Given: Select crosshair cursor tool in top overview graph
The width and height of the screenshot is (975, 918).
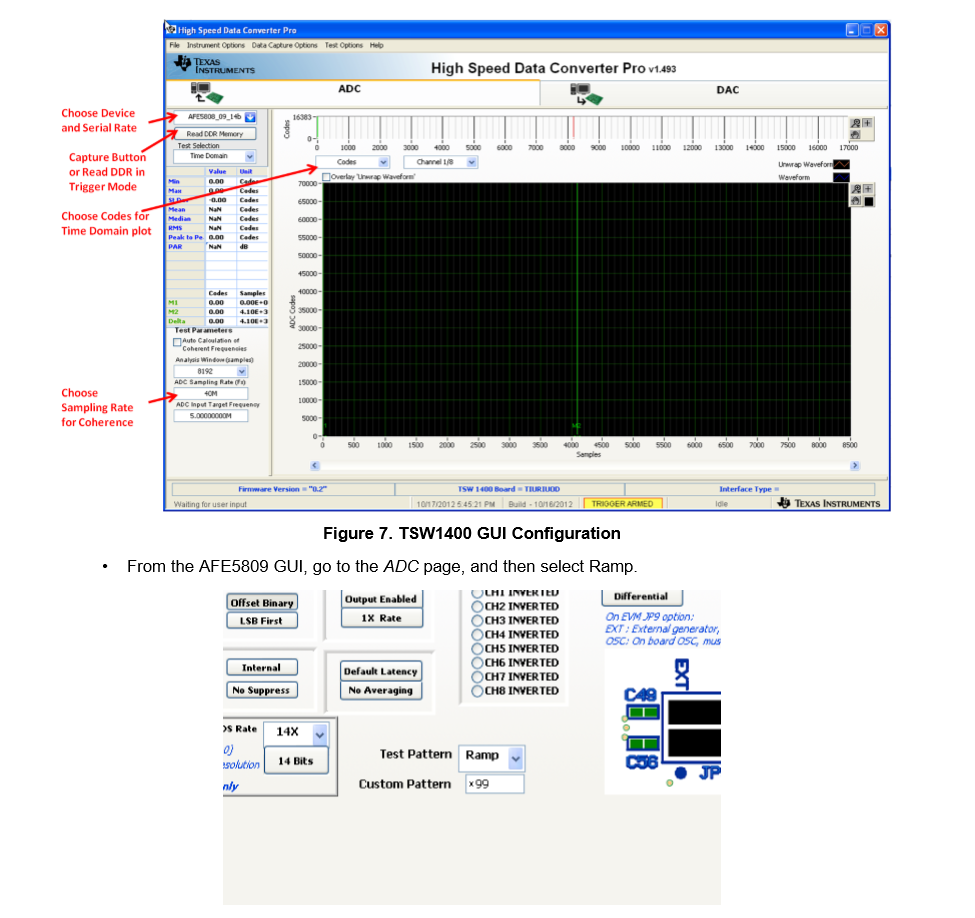Looking at the screenshot, I should [x=867, y=123].
